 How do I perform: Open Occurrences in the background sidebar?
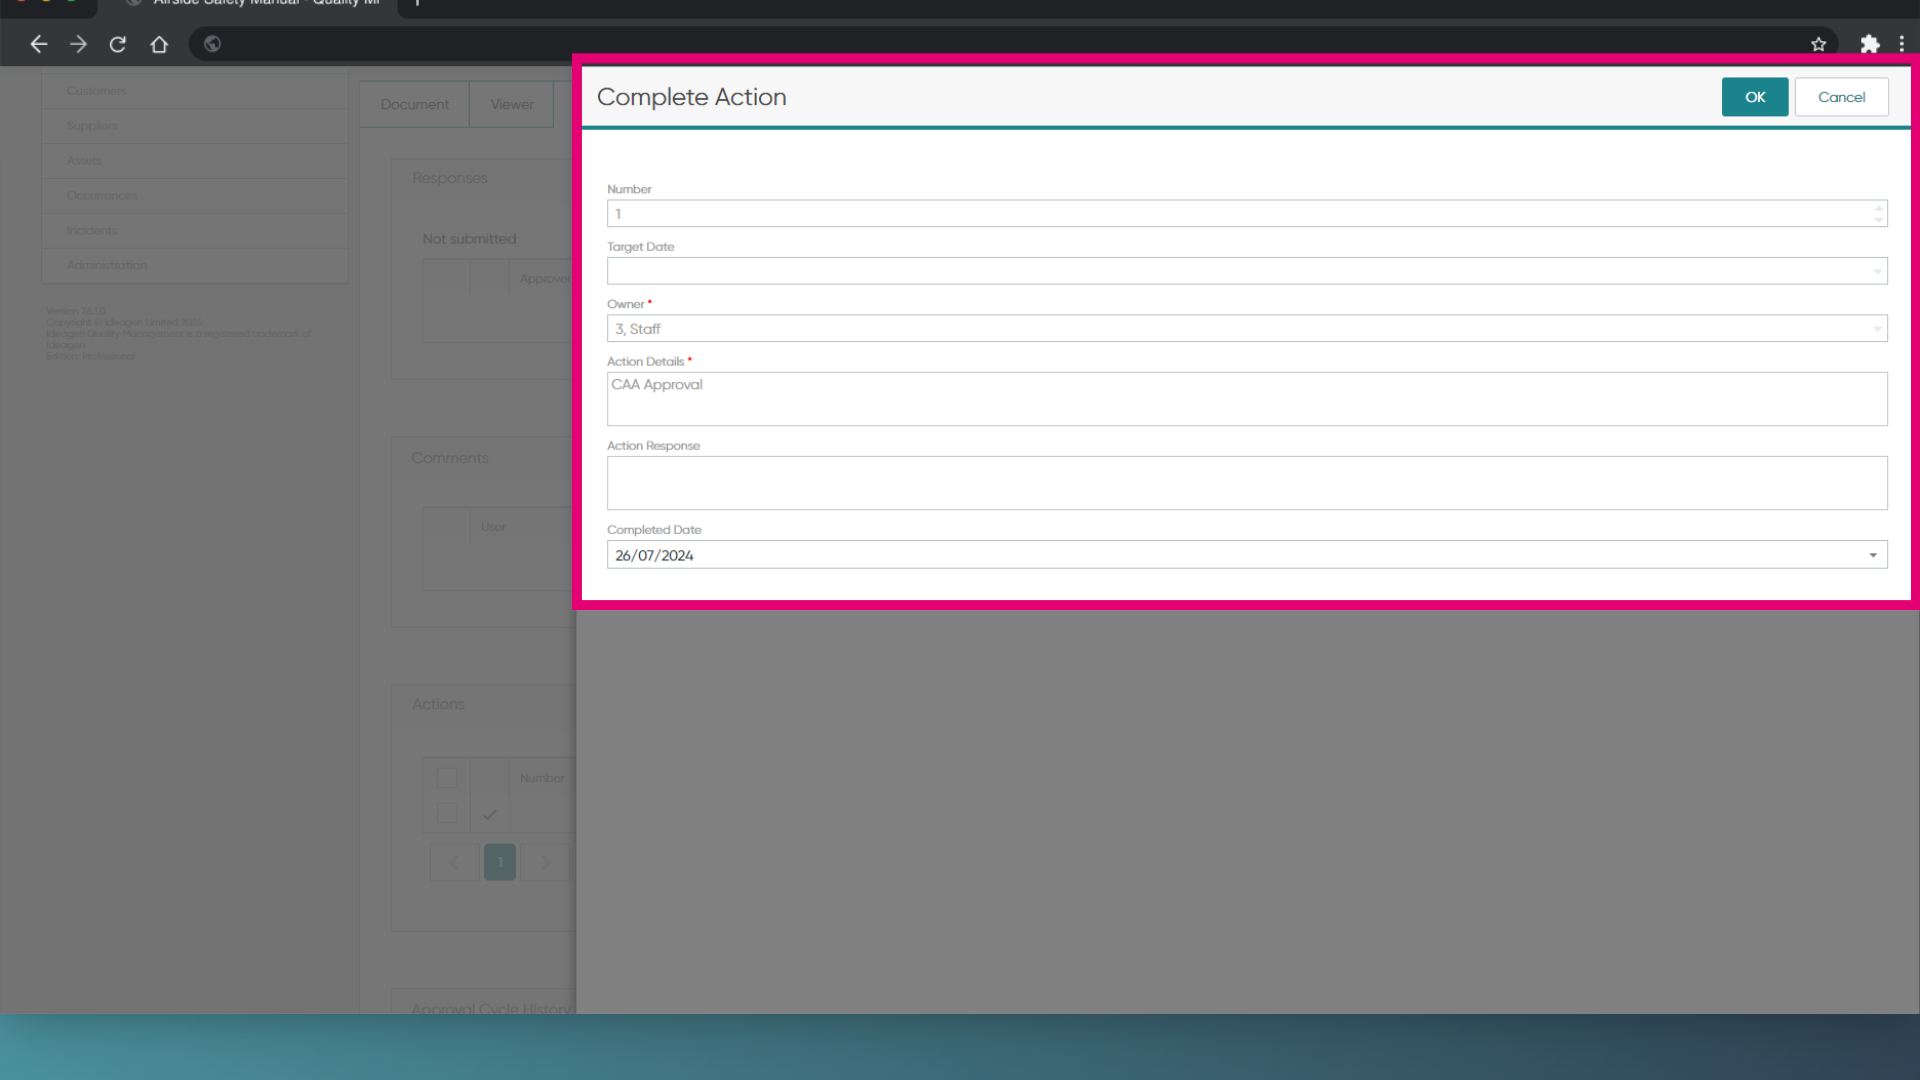(195, 196)
